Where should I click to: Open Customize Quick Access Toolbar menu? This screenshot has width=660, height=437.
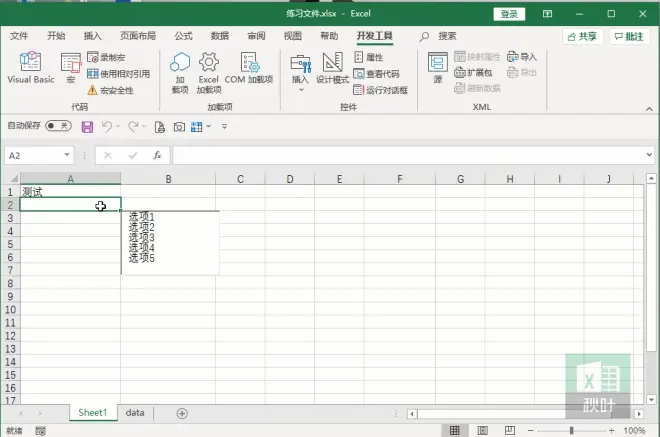point(224,126)
